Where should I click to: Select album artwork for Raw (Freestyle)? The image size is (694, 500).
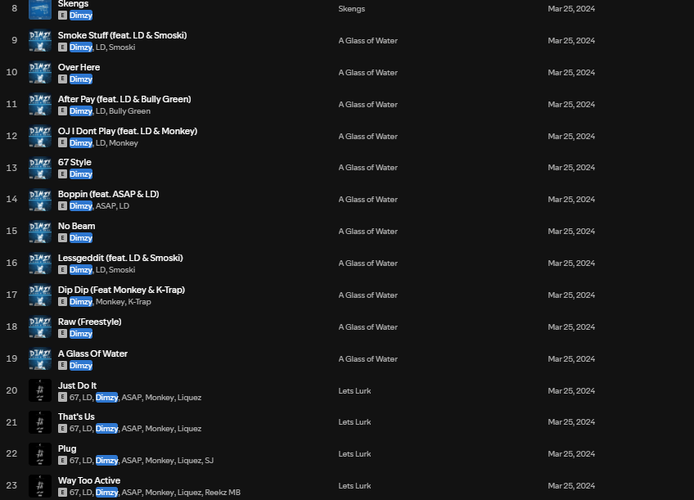point(40,327)
